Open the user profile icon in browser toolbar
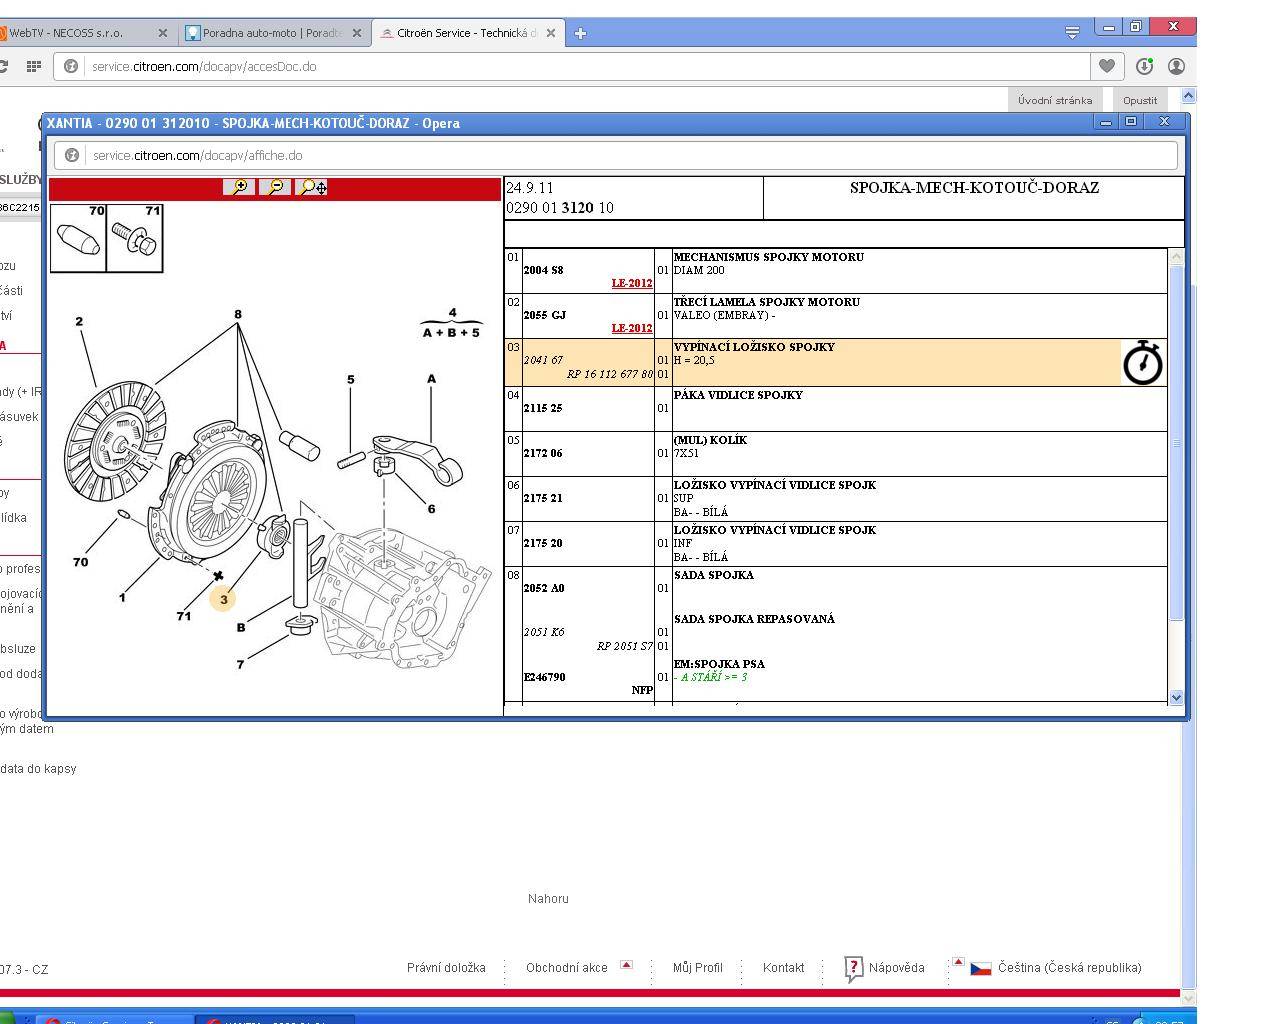The height and width of the screenshot is (1024, 1280). (x=1176, y=66)
